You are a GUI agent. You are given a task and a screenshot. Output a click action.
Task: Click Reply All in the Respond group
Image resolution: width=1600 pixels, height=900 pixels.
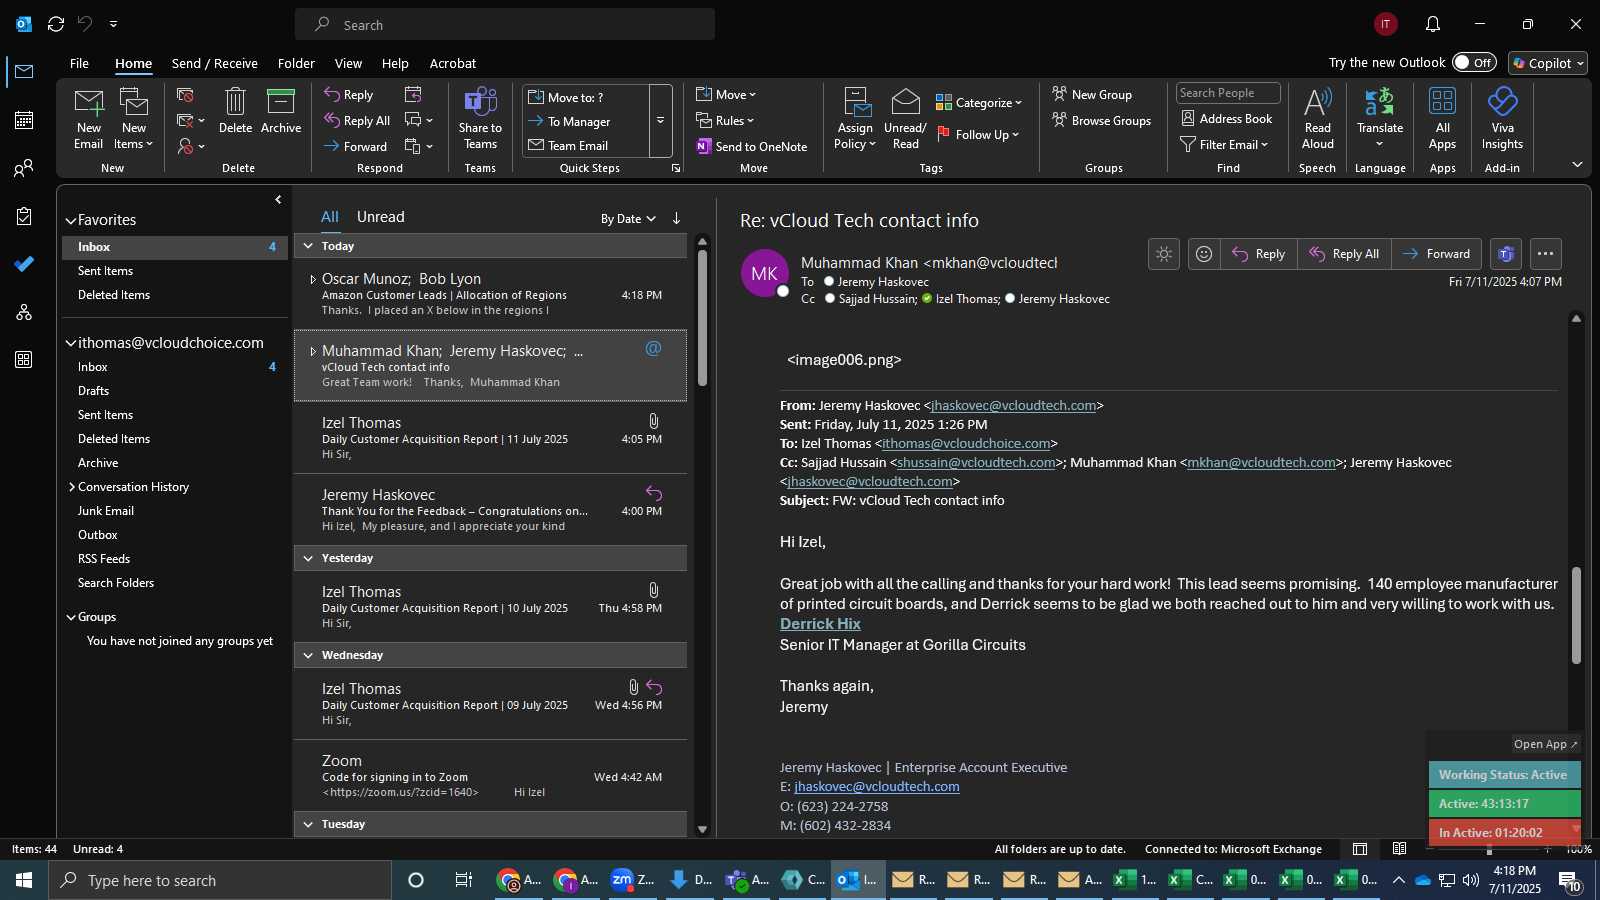tap(357, 121)
